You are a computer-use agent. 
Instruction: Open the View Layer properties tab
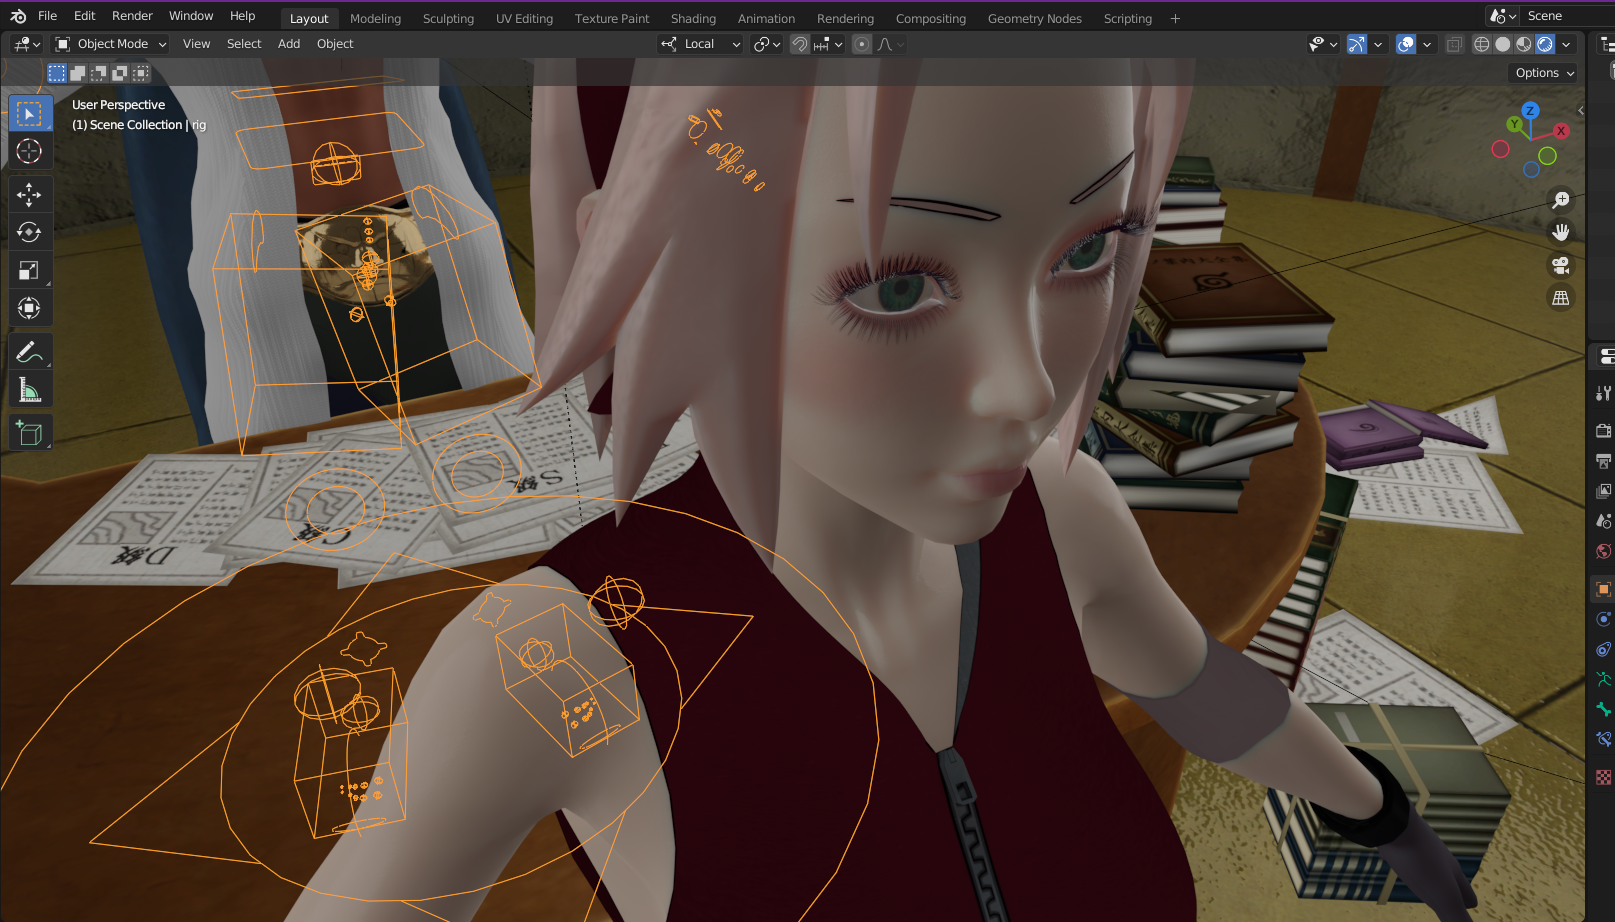click(1603, 491)
